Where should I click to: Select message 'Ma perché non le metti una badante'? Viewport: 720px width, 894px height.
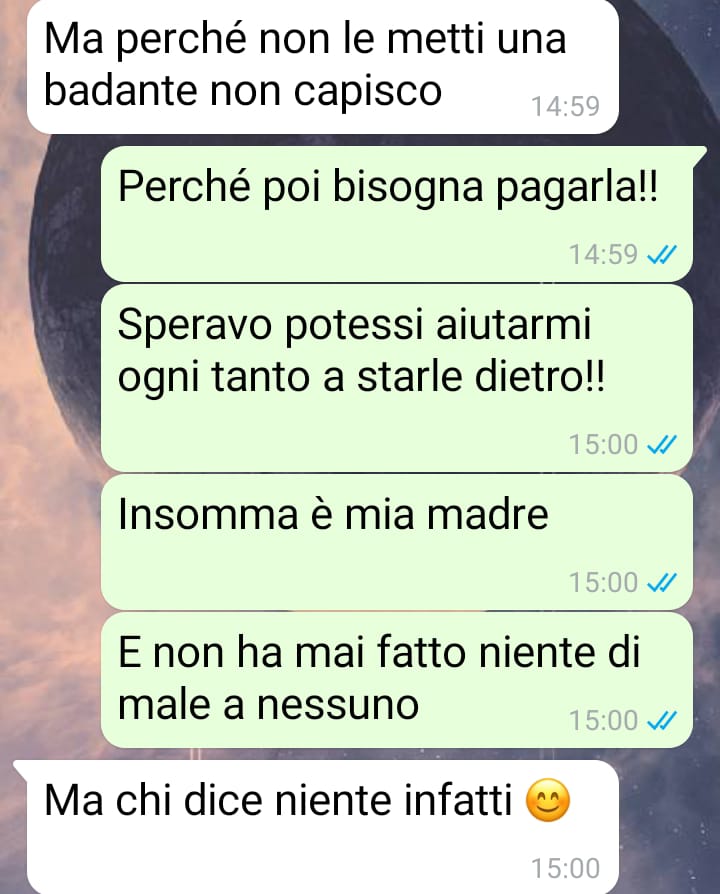[x=323, y=67]
